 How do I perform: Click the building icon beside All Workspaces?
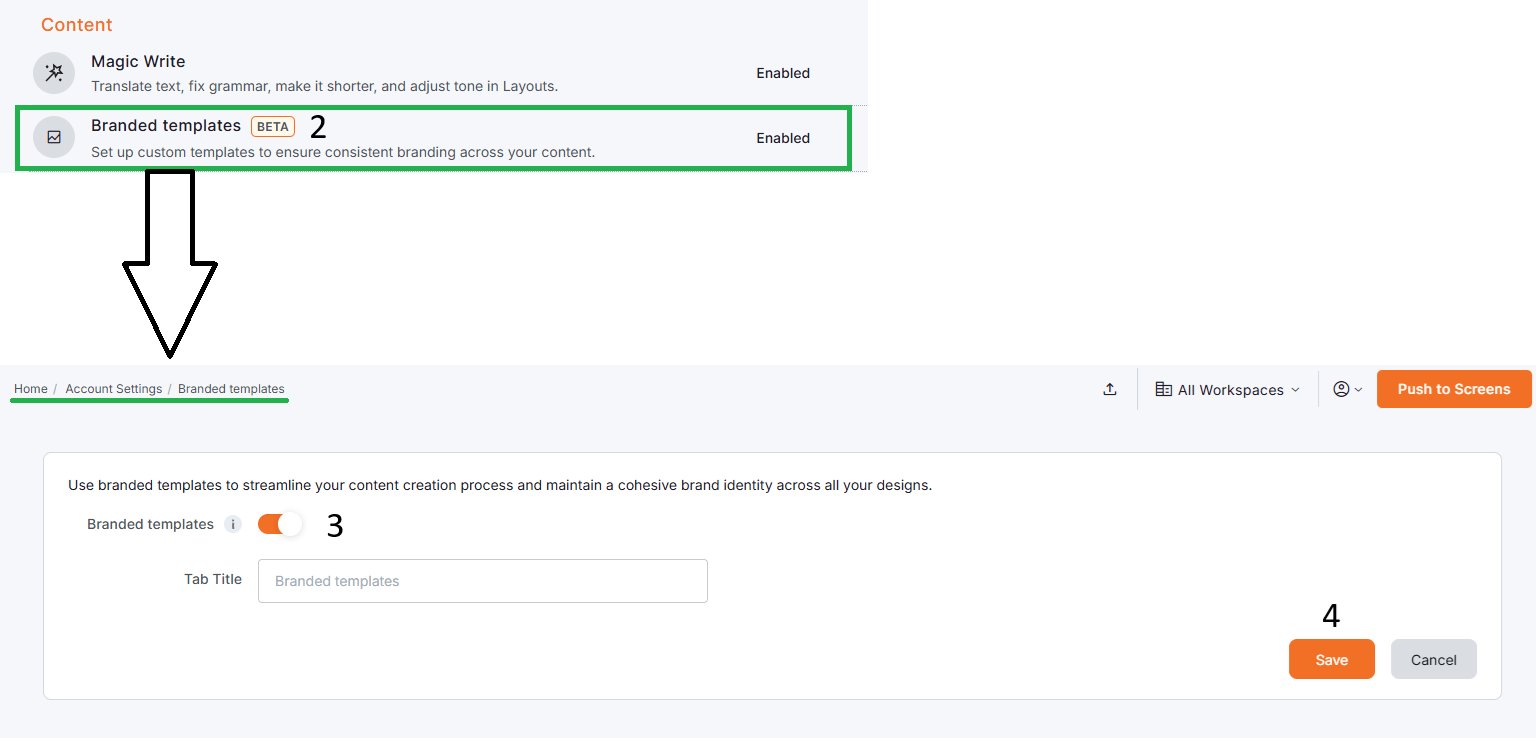[x=1163, y=390]
